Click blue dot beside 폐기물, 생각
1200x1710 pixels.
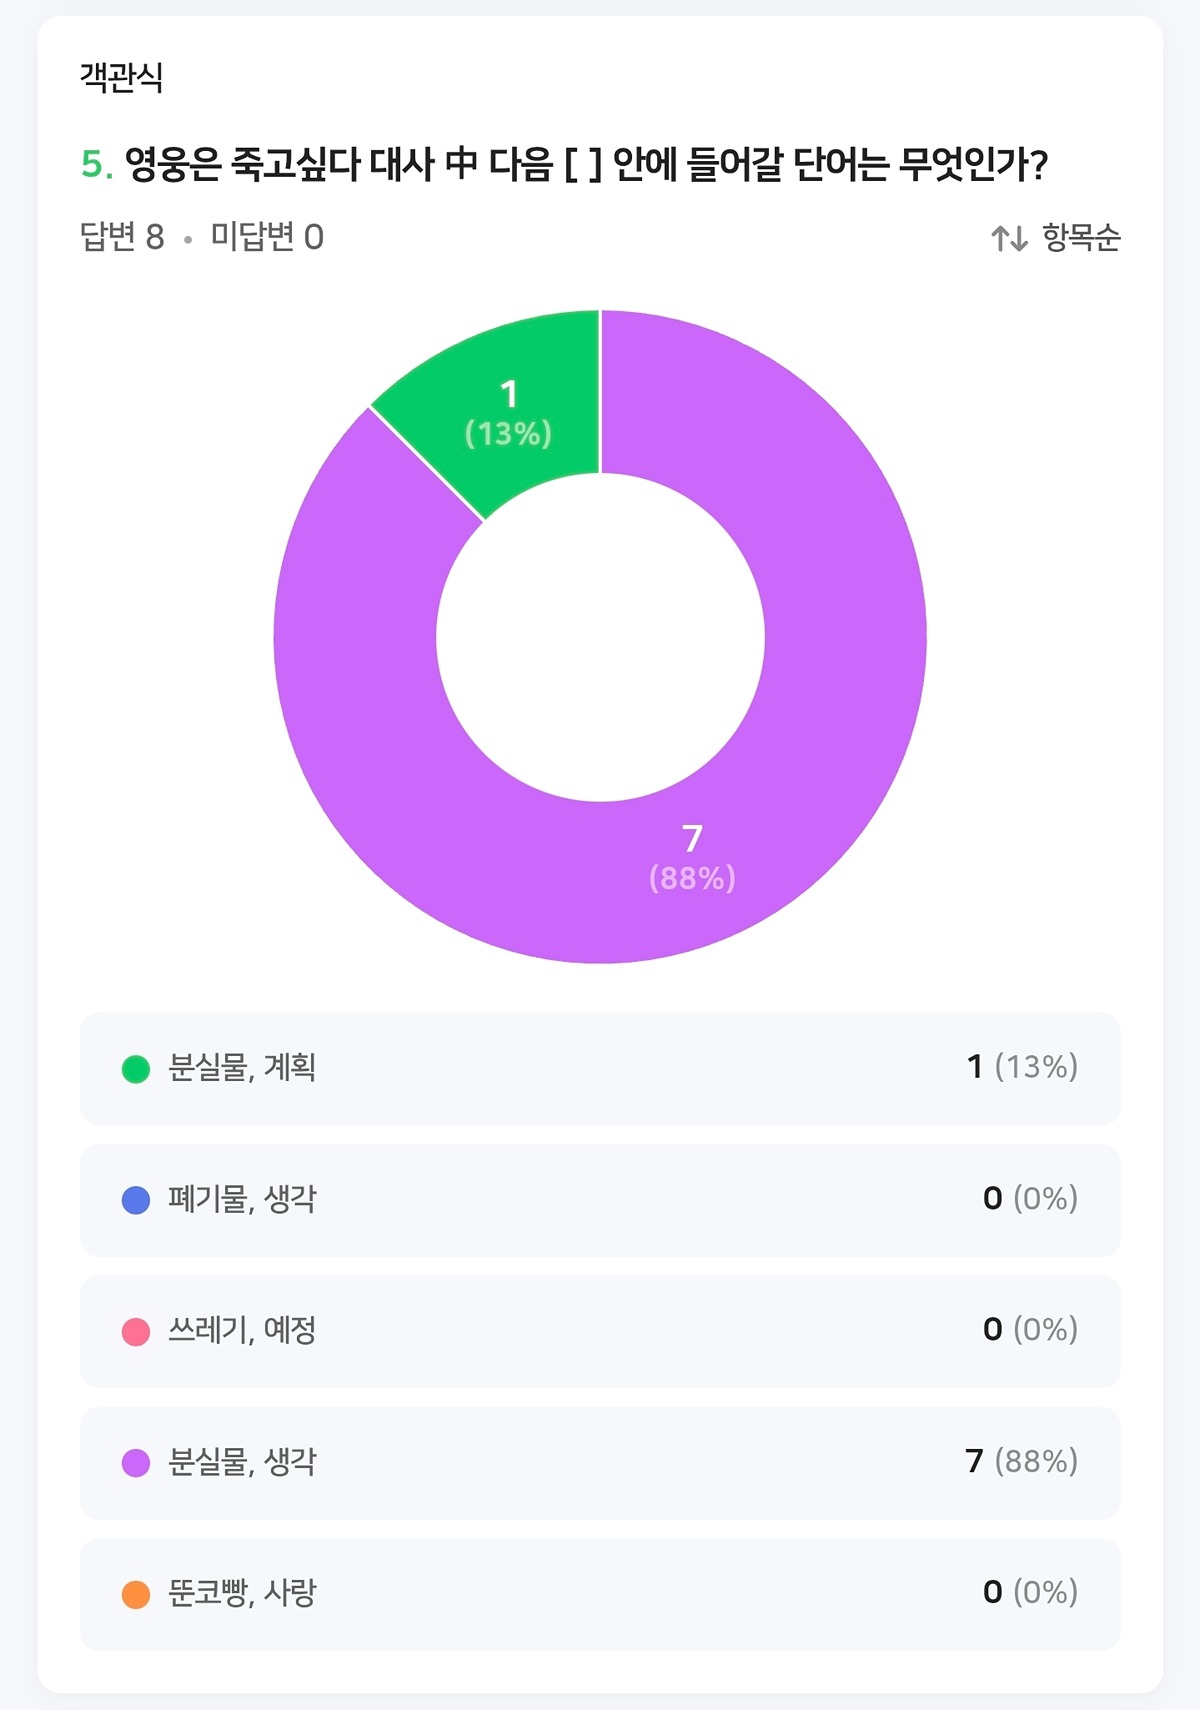point(136,1200)
